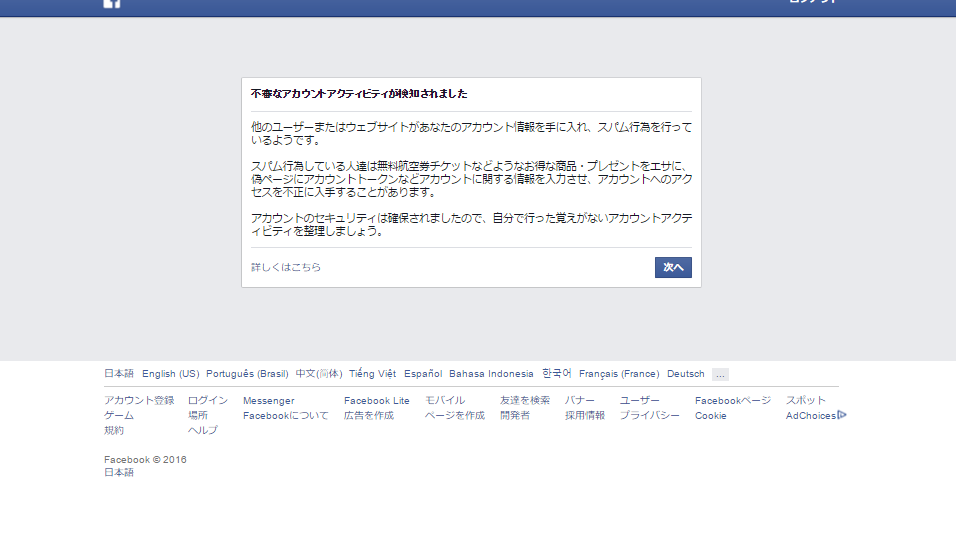This screenshot has height=538, width=956.
Task: Click the Facebook logo icon in header
Action: 112,3
